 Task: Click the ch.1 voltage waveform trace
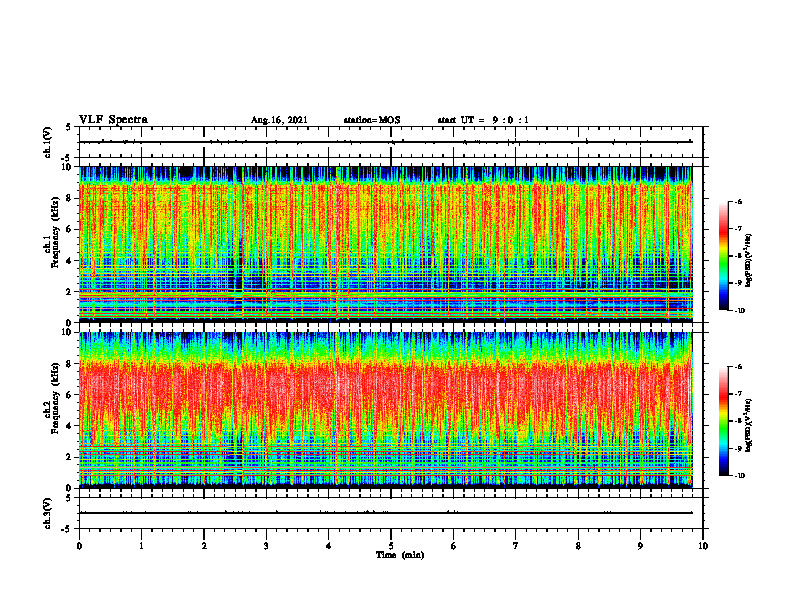pyautogui.click(x=386, y=142)
